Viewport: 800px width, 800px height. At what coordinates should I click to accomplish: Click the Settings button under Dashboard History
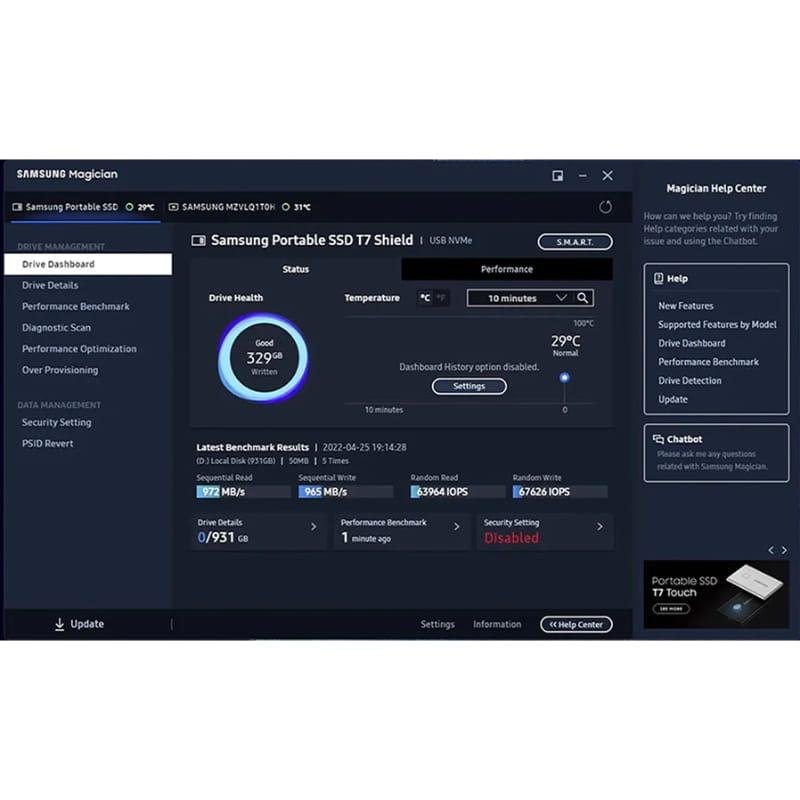[469, 386]
